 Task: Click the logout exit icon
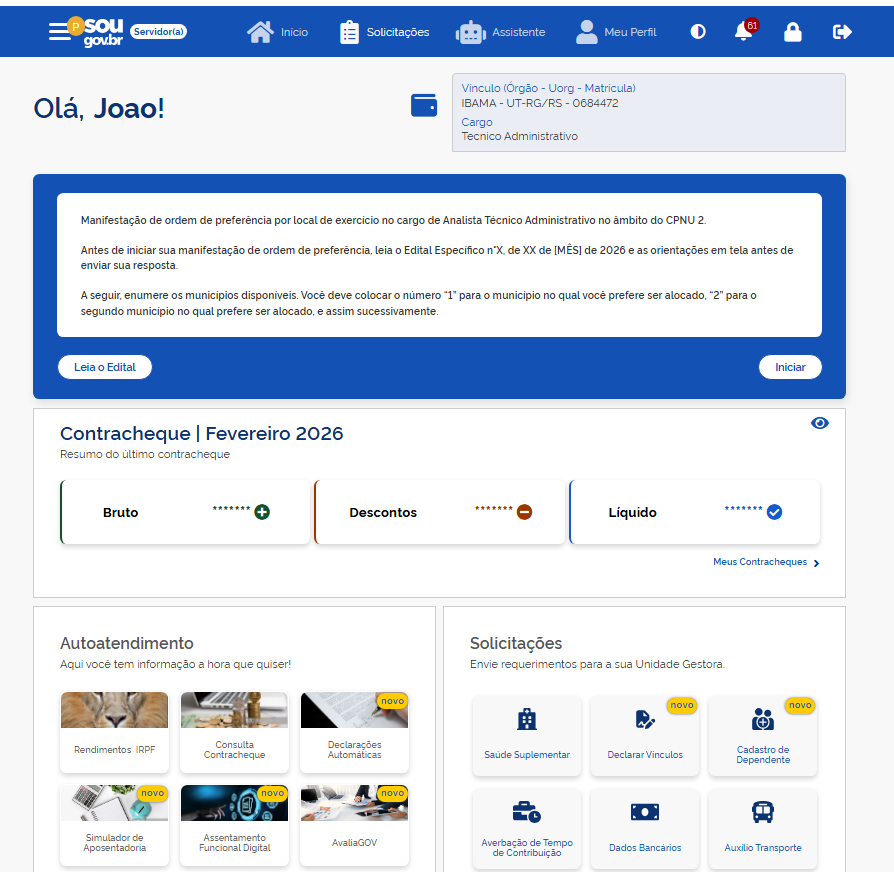842,31
